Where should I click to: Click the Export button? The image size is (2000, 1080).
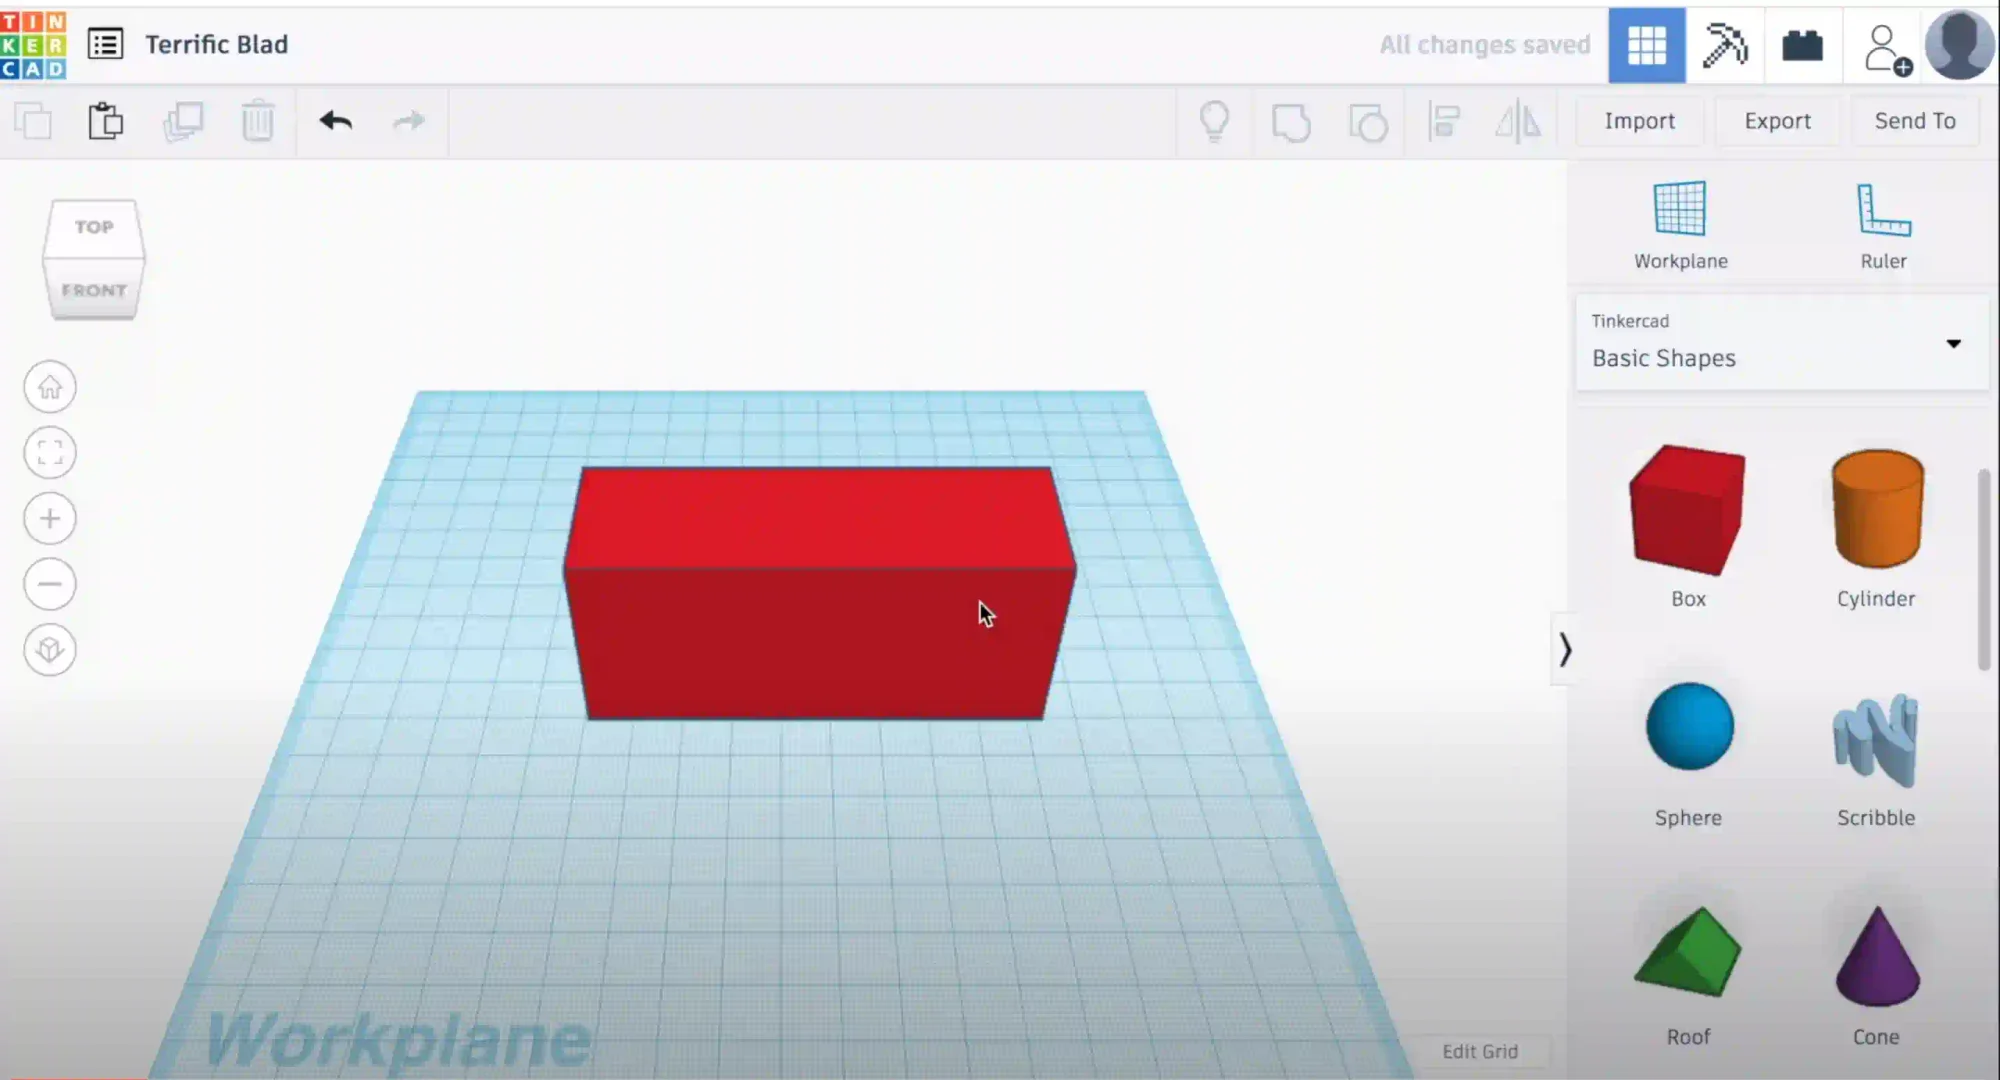click(x=1777, y=121)
